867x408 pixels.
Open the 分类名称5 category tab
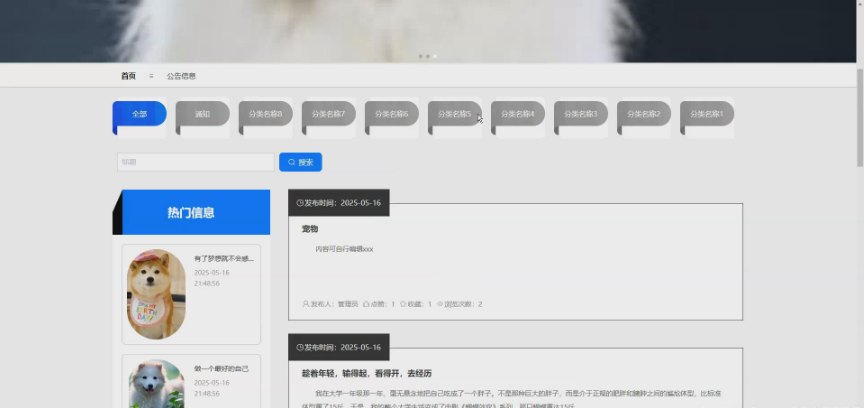coord(455,114)
